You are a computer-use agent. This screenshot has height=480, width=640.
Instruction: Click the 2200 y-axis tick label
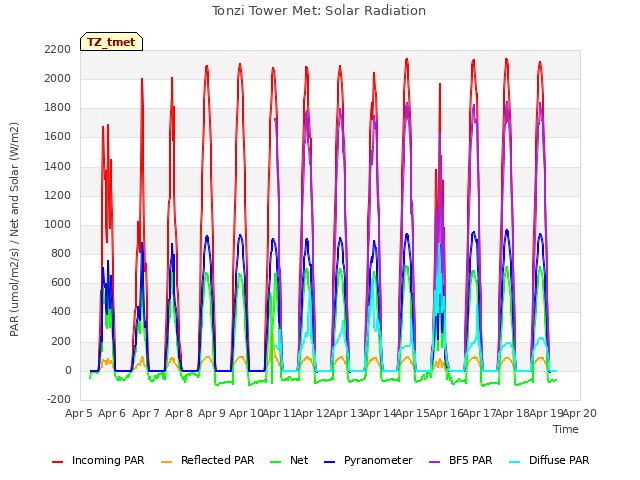58,49
